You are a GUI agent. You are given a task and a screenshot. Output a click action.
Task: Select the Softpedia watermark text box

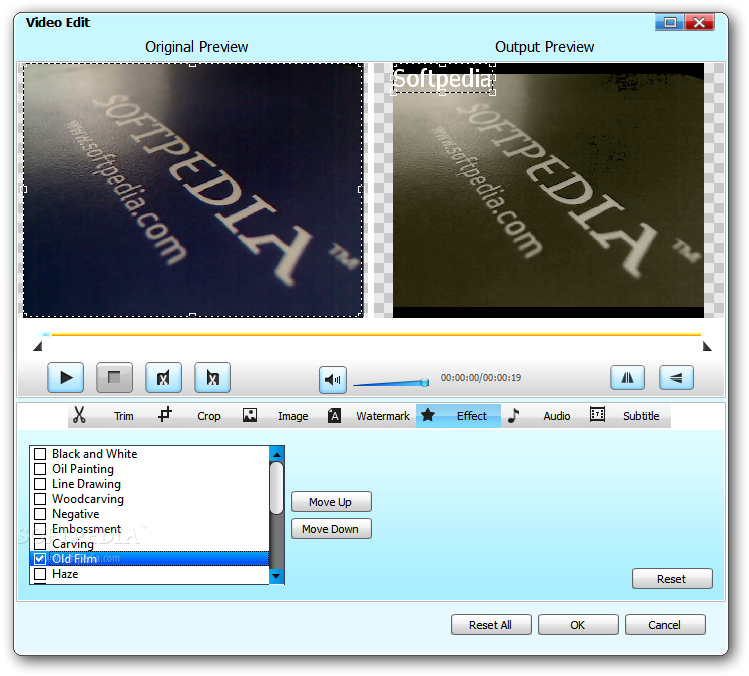tap(443, 79)
